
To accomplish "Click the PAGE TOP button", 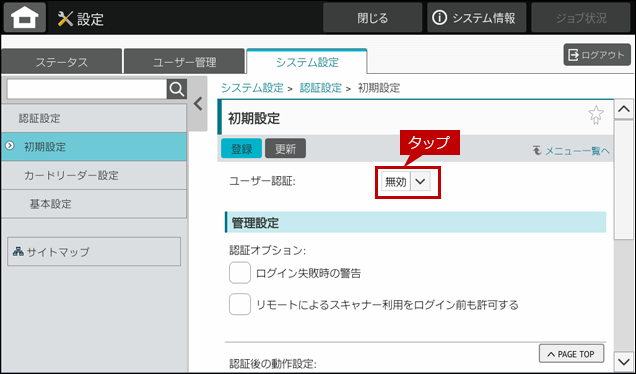I will click(571, 354).
